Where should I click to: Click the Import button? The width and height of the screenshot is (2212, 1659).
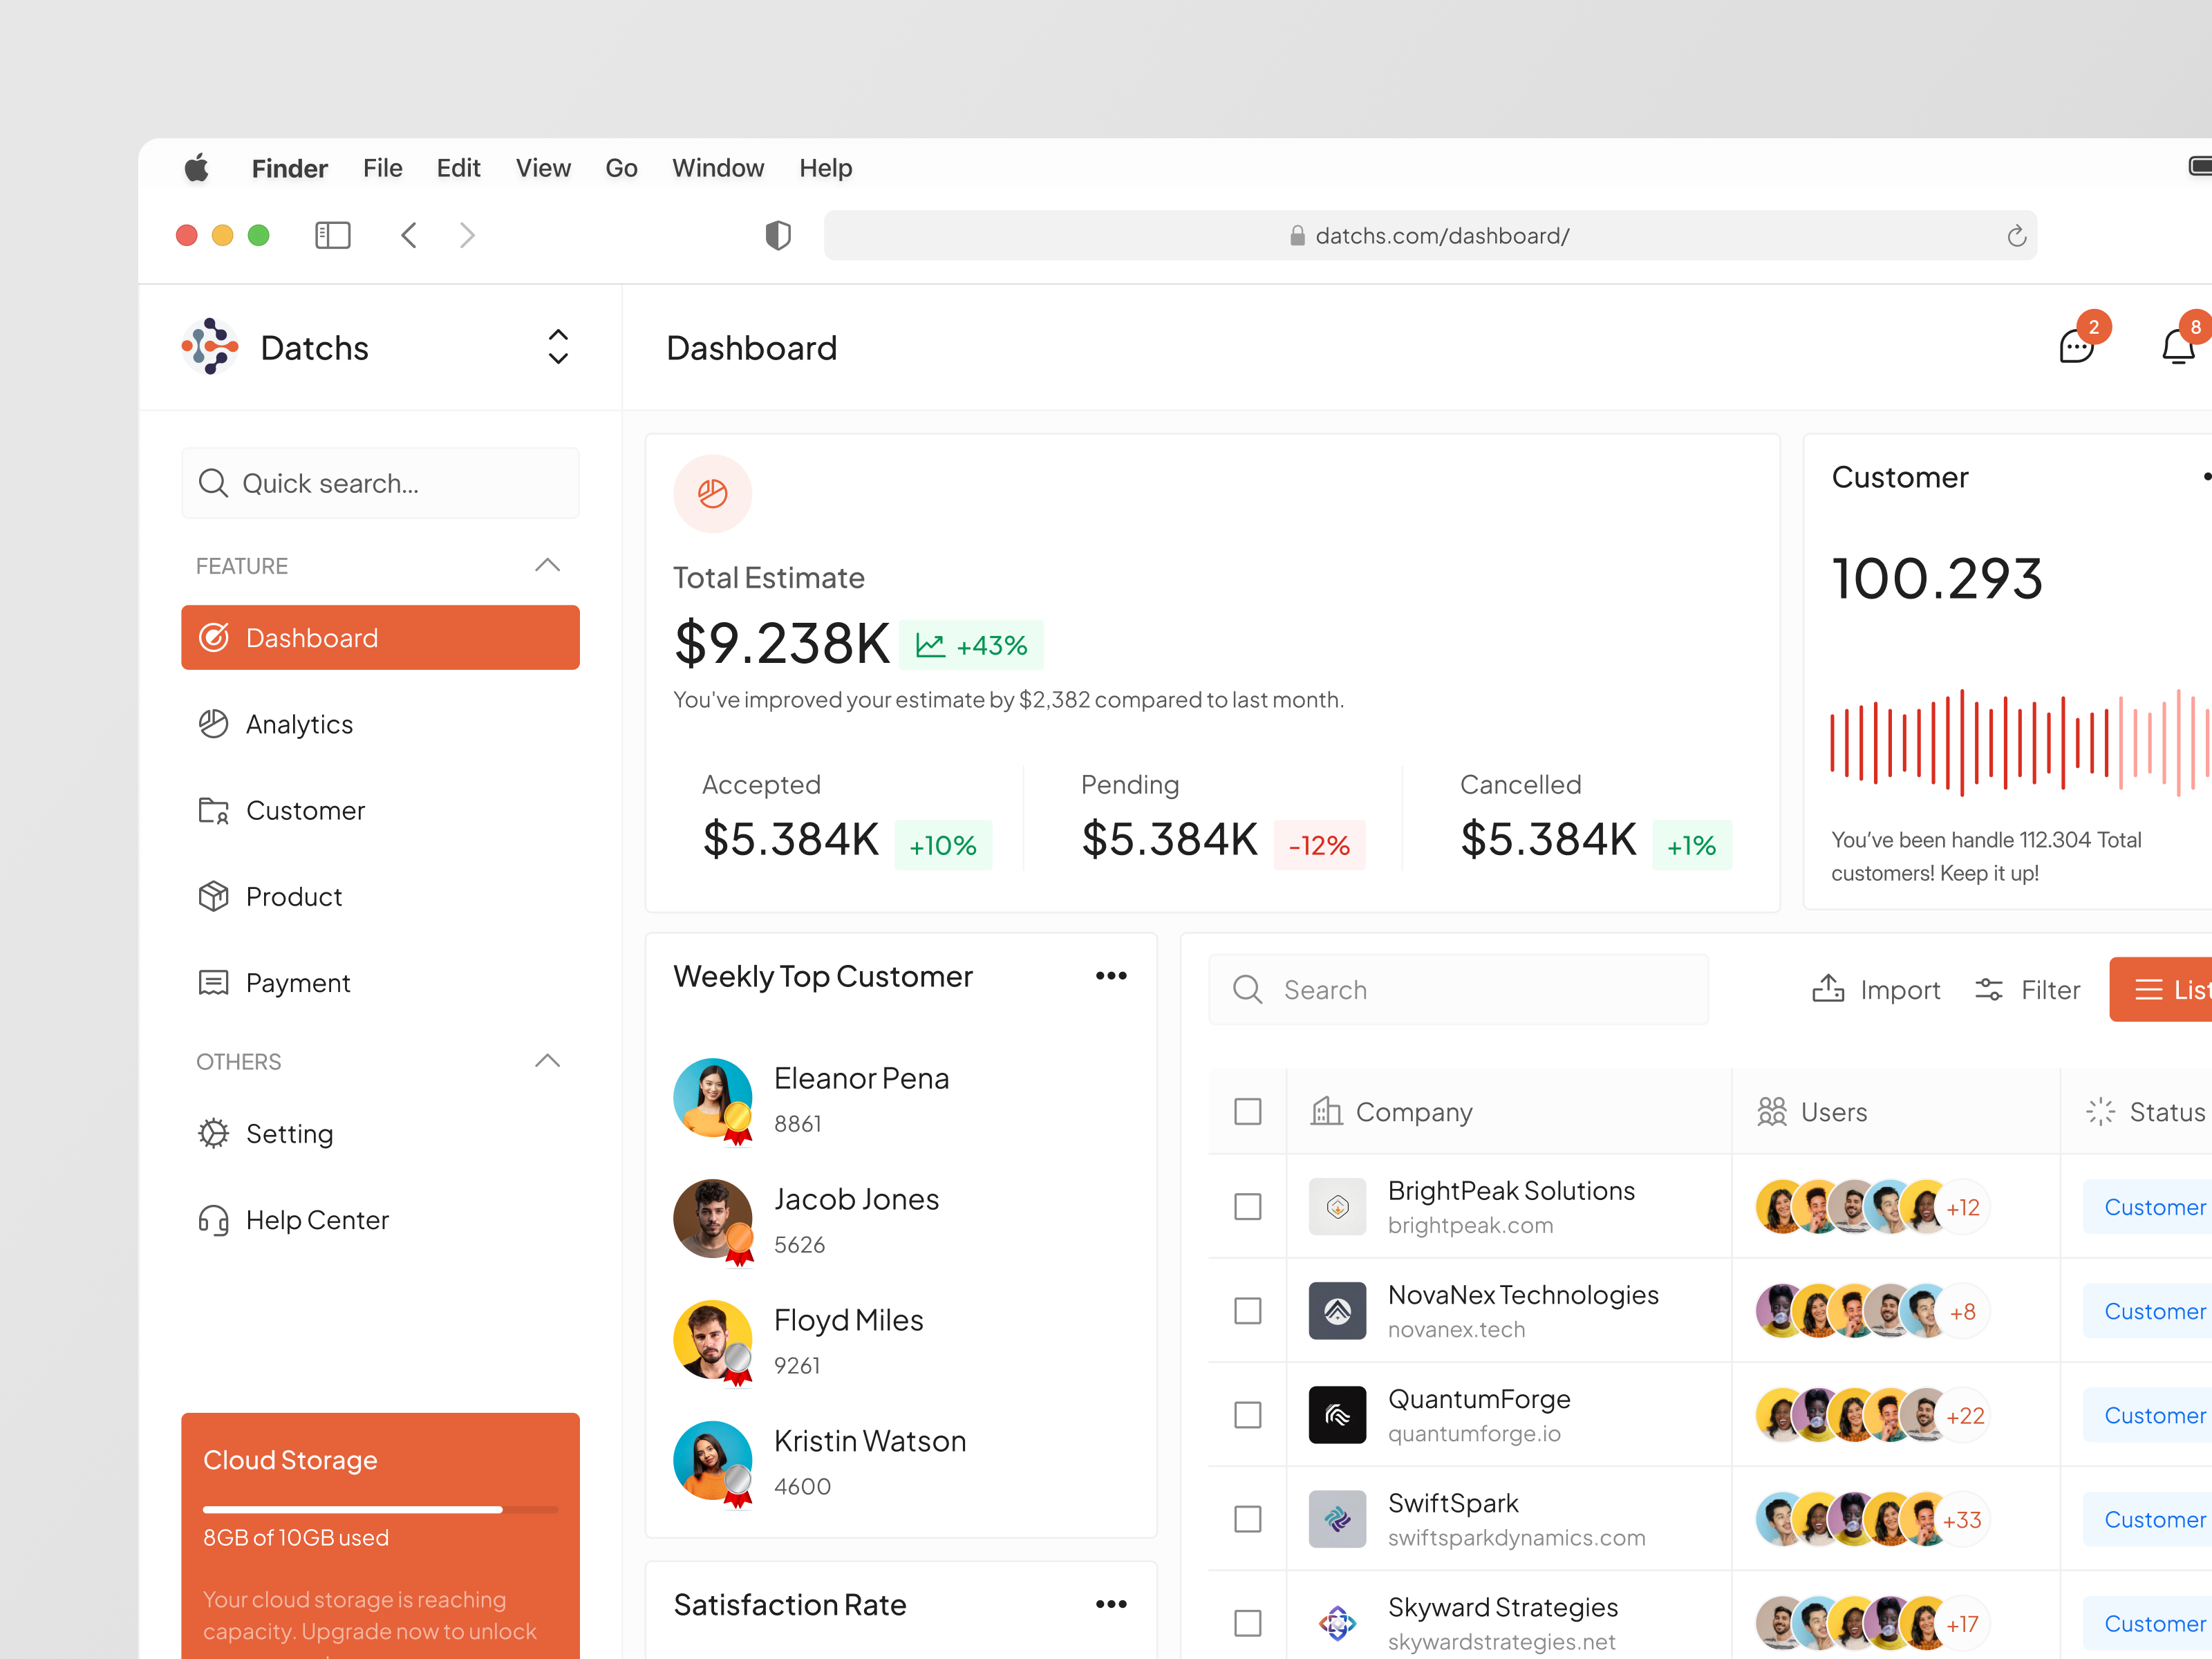(x=1876, y=990)
